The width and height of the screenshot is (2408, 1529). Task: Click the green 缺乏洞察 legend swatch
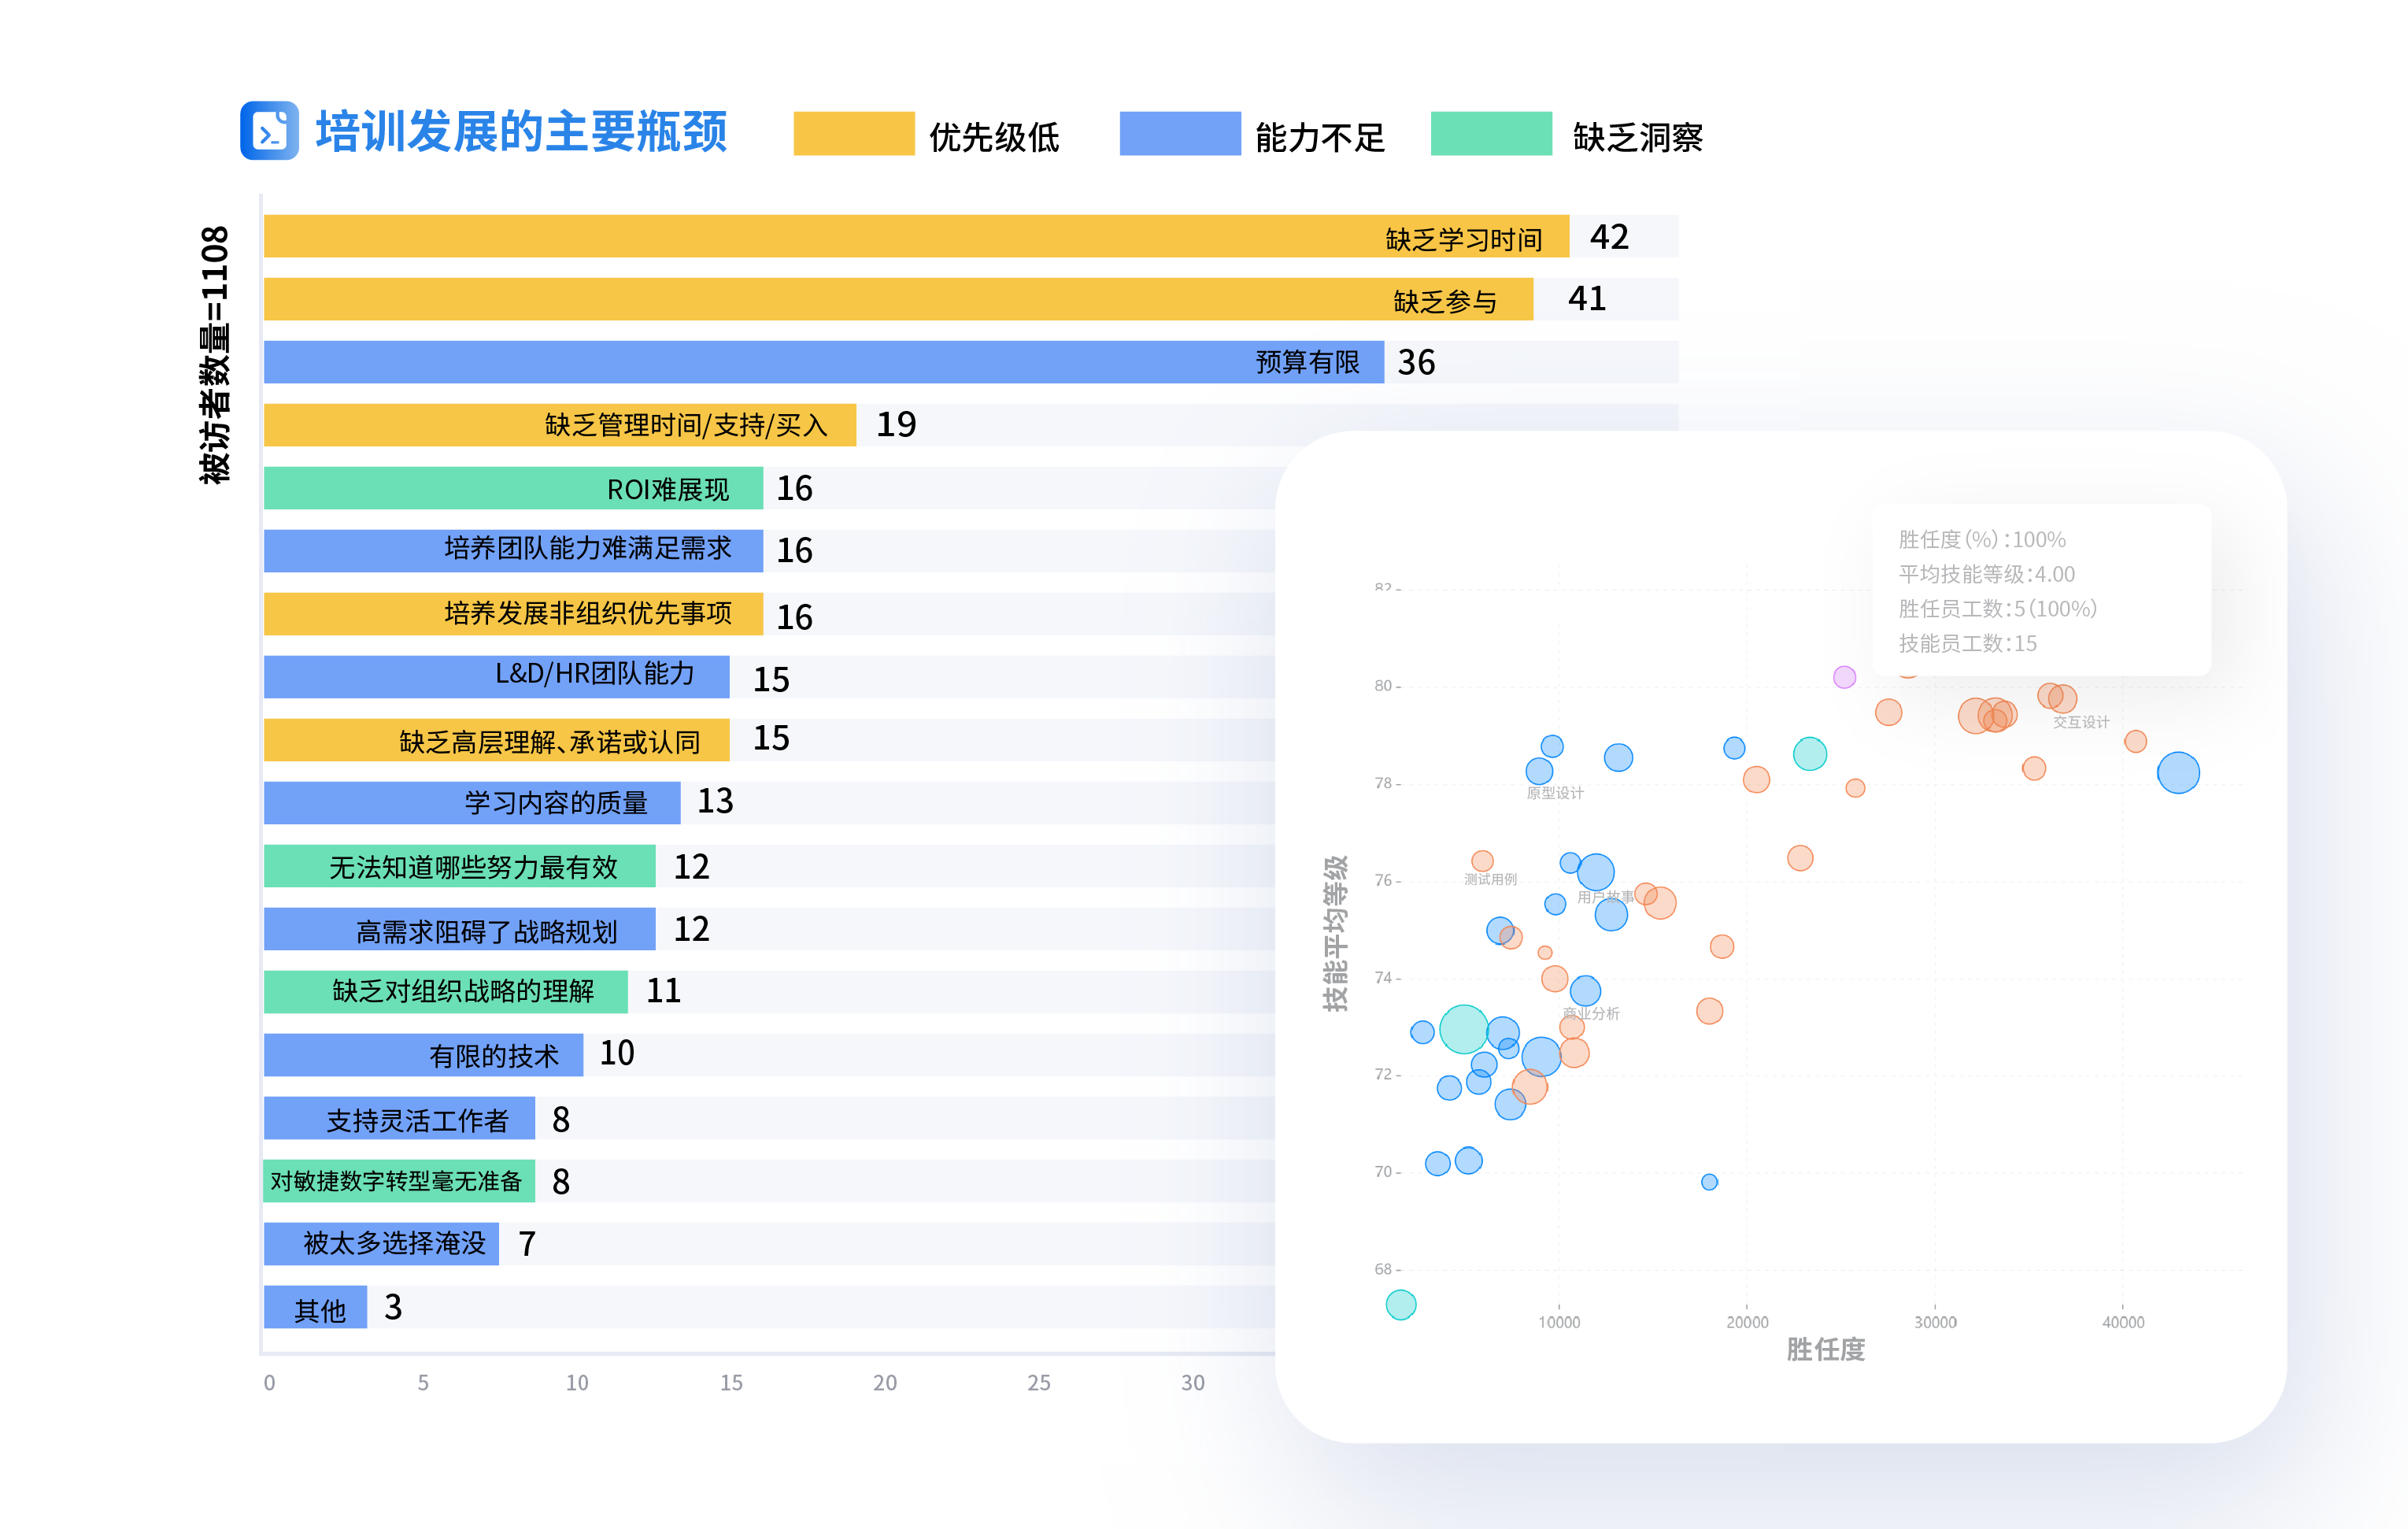1490,134
